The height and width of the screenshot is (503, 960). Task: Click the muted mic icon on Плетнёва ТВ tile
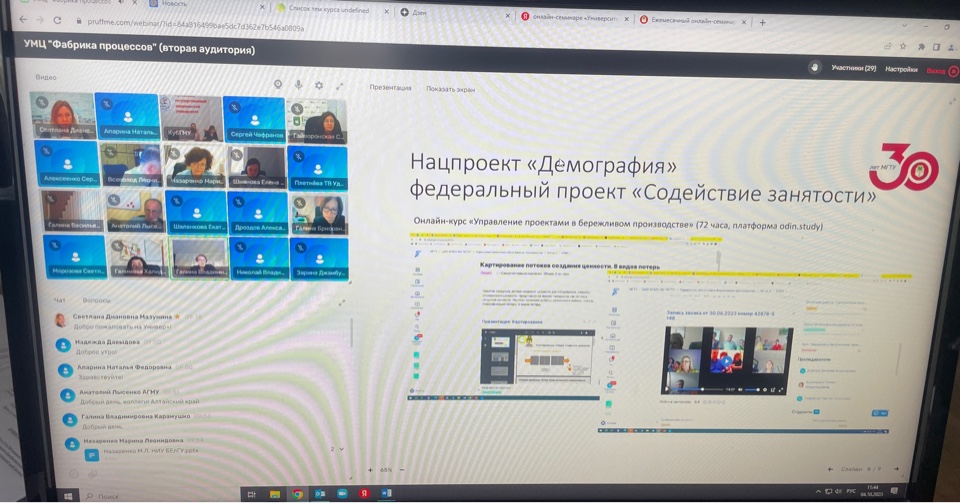tap(299, 157)
